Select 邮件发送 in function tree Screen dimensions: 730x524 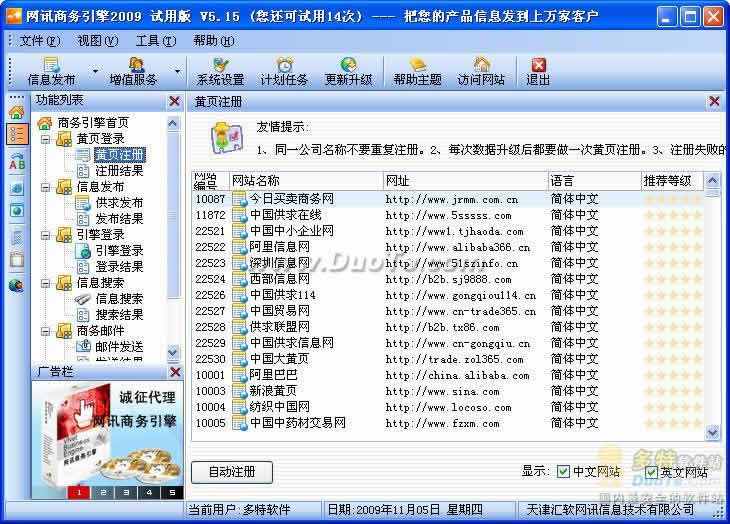coord(119,347)
